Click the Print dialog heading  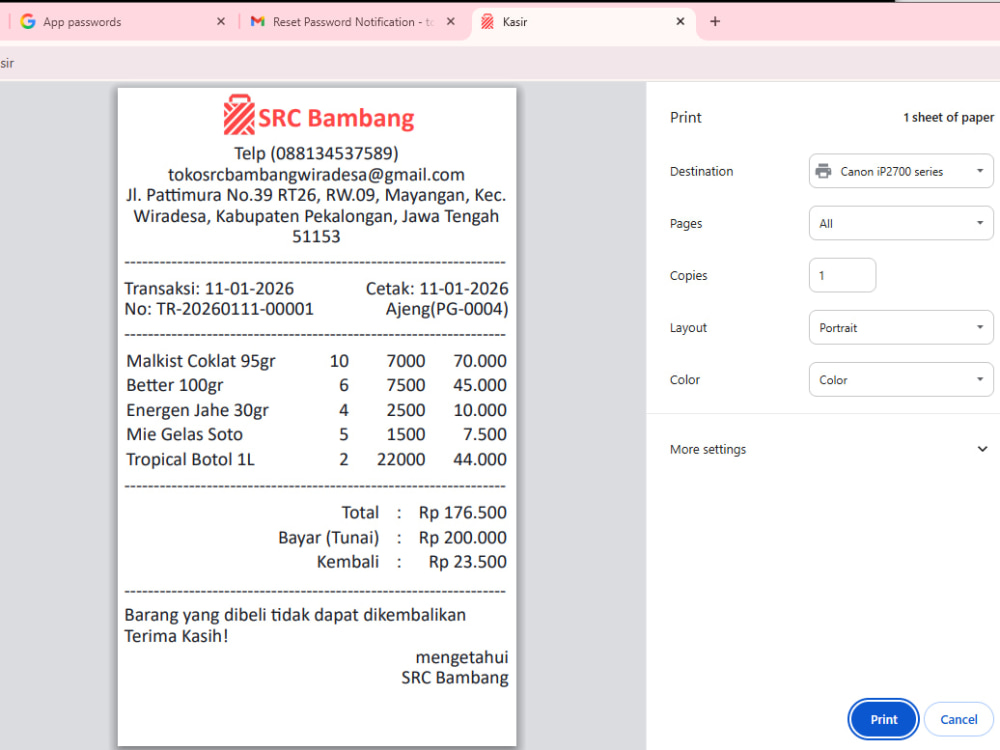(686, 117)
